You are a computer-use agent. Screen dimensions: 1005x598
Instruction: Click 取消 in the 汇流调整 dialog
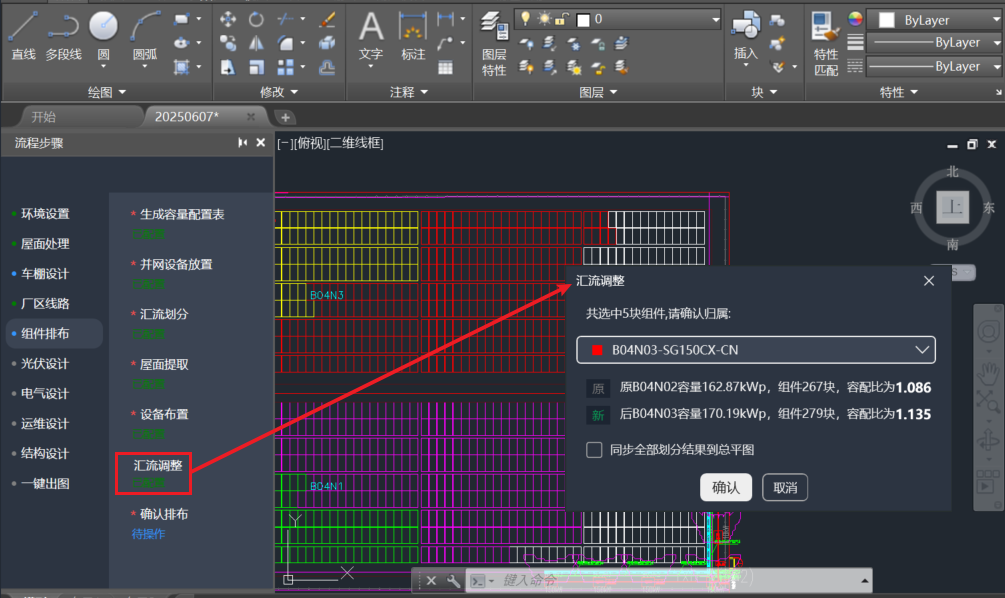pyautogui.click(x=785, y=488)
